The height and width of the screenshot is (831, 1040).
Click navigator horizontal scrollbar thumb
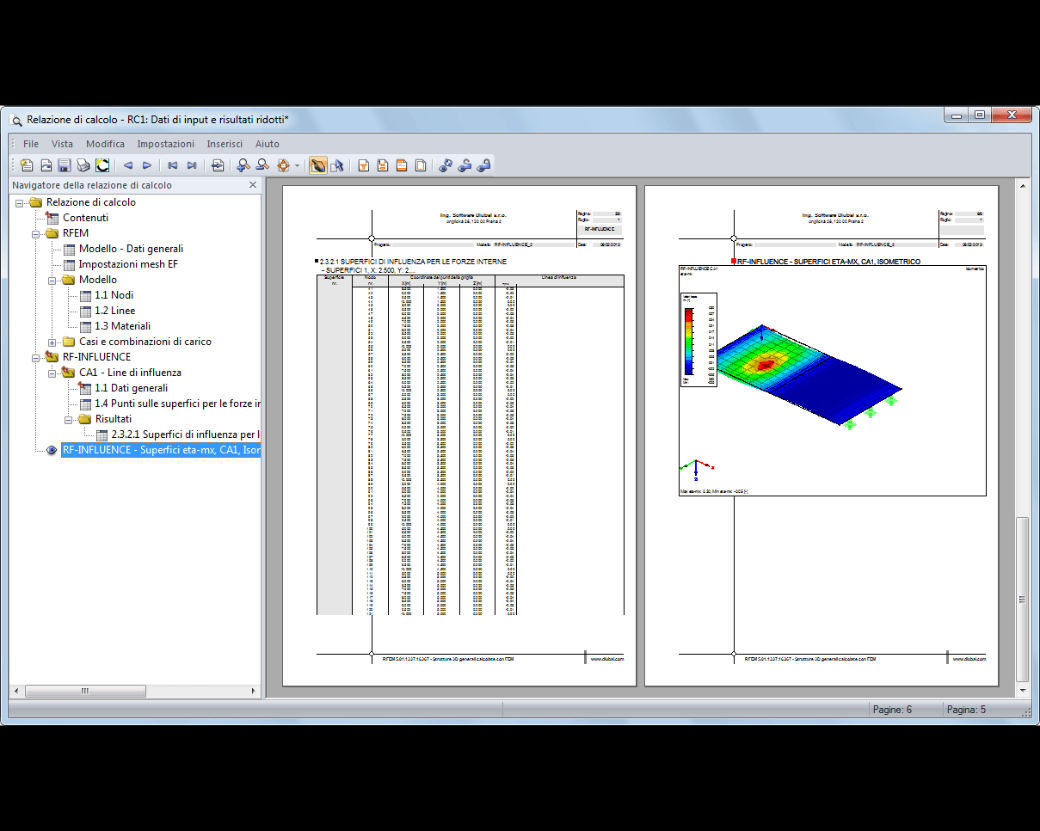pyautogui.click(x=85, y=691)
